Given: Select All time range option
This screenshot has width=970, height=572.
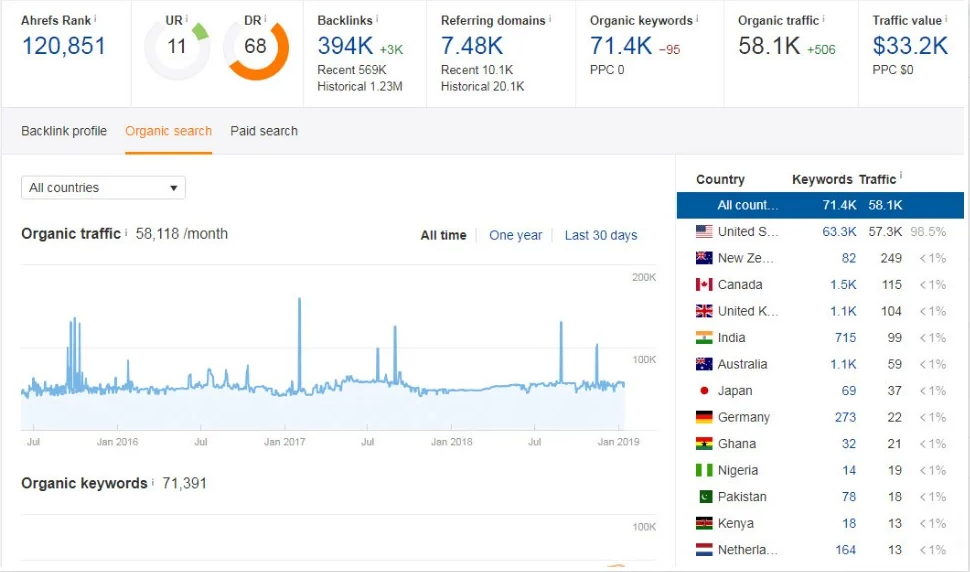Looking at the screenshot, I should pyautogui.click(x=443, y=236).
